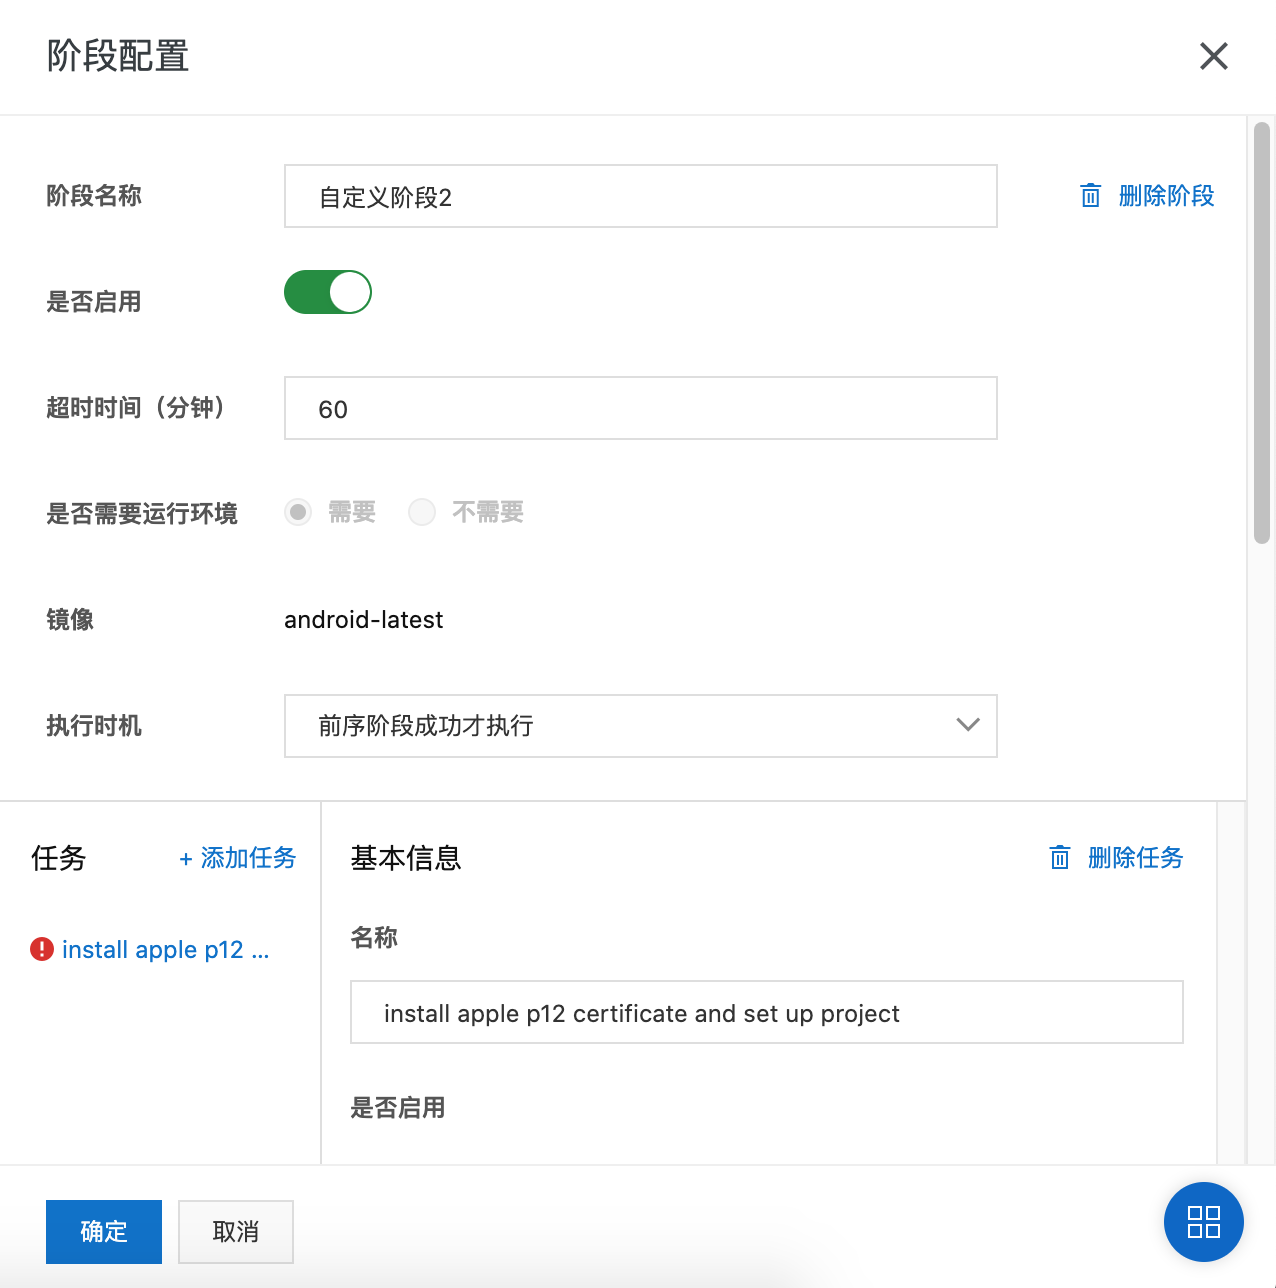The width and height of the screenshot is (1276, 1288).
Task: Select the 不需要 radio button
Action: (x=422, y=512)
